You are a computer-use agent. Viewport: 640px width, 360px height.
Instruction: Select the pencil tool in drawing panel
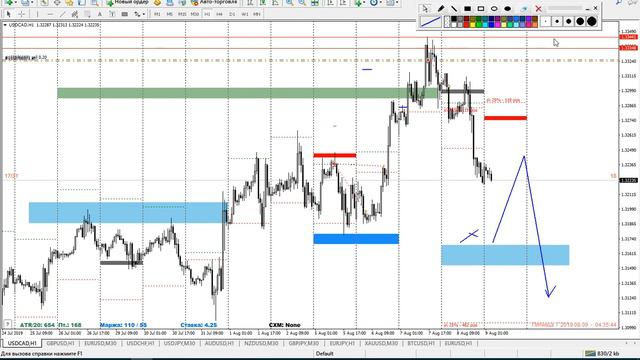click(x=441, y=8)
